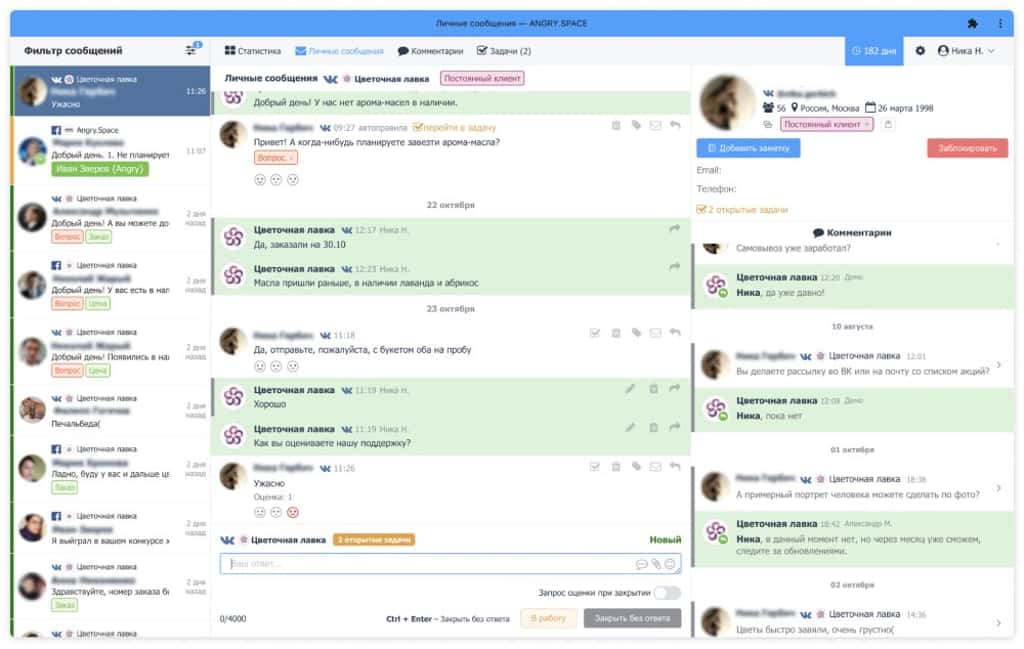Viewport: 1024px width, 649px height.
Task: Click the blue "182 дня" subscription button
Action: 874,51
